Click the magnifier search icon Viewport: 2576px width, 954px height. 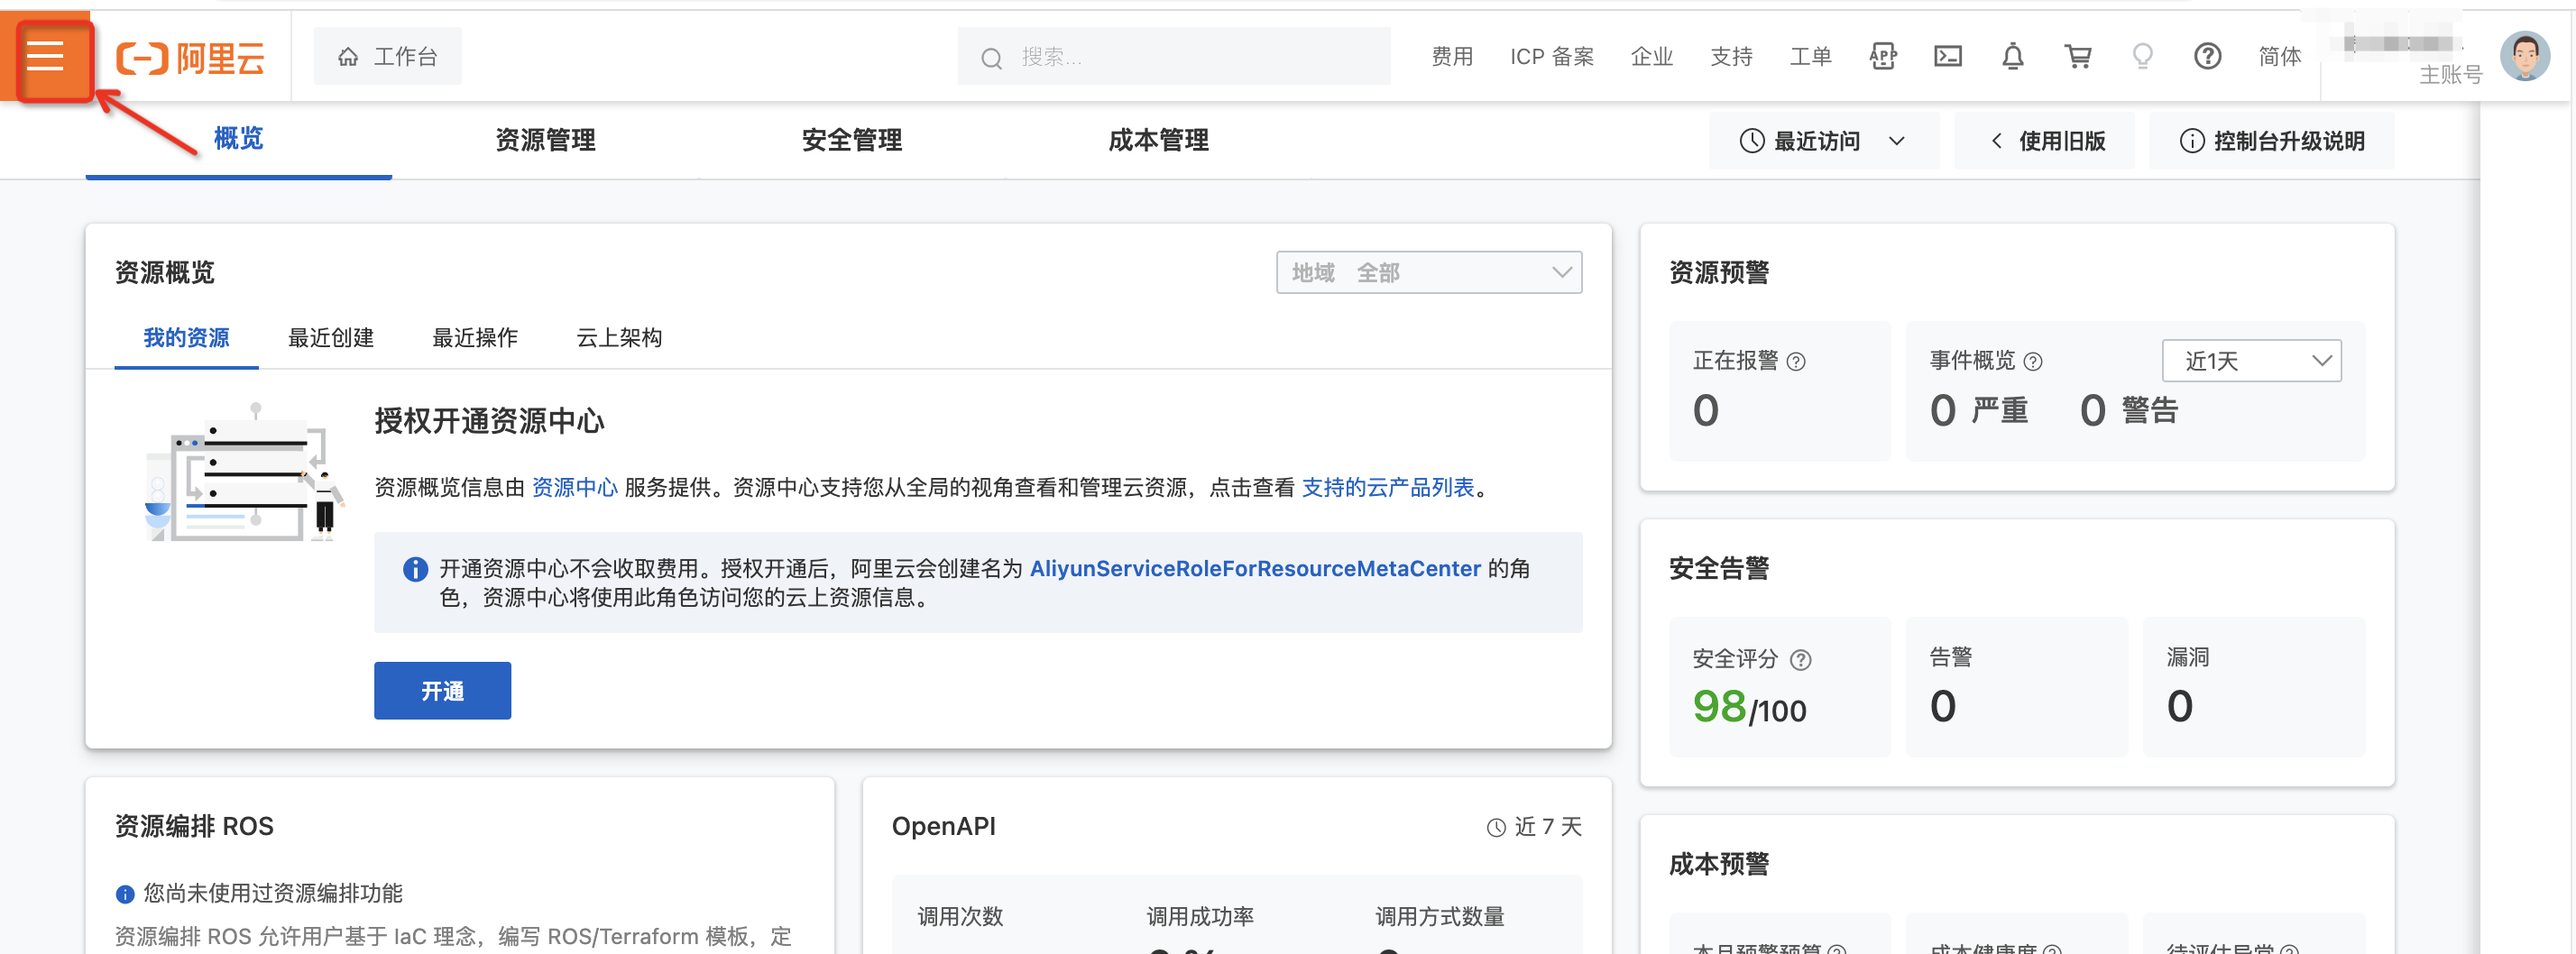click(991, 58)
